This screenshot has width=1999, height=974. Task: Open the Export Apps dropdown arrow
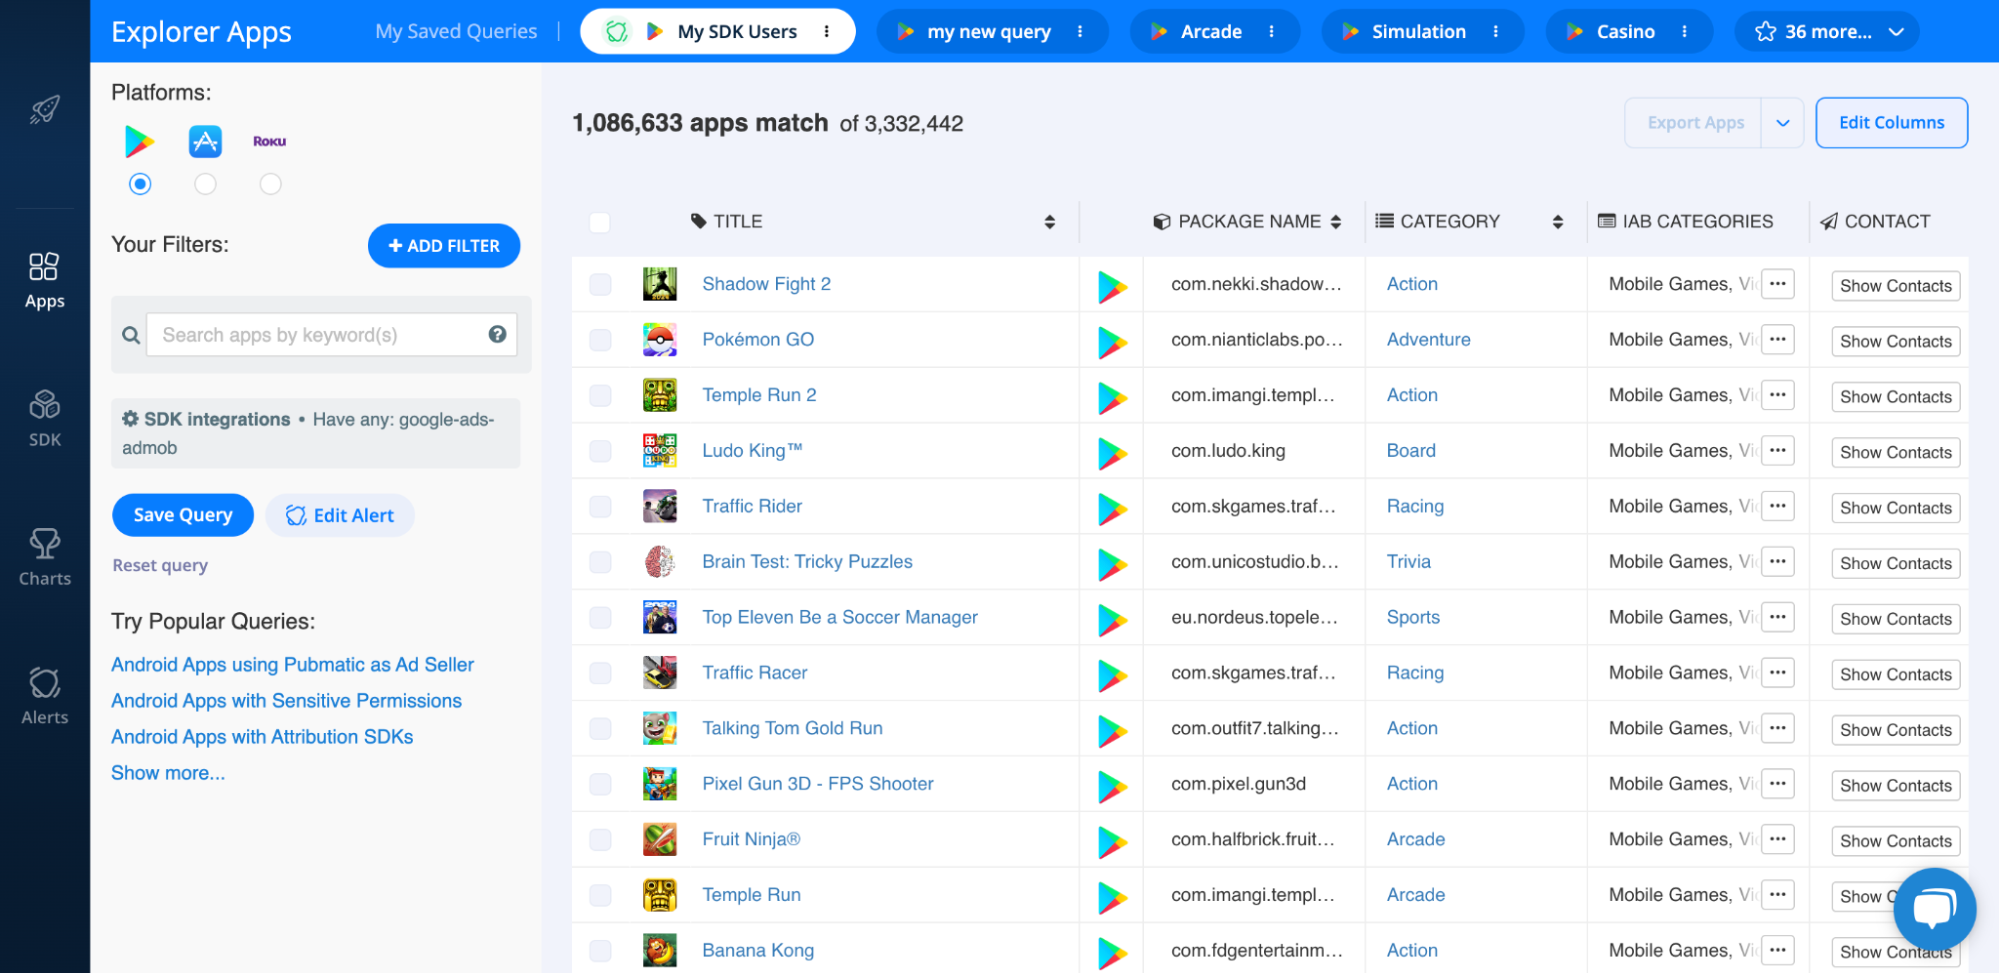(x=1783, y=123)
